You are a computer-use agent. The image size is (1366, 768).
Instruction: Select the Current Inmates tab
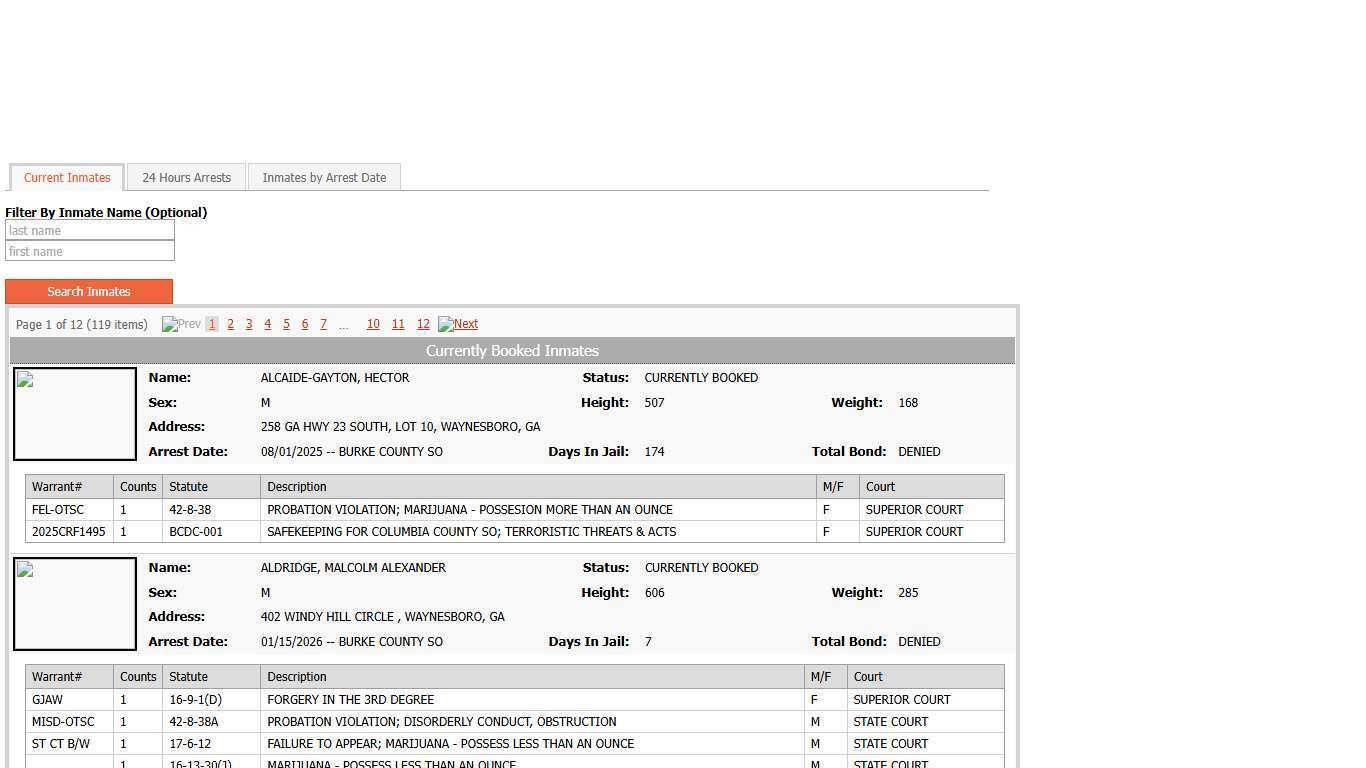point(67,178)
